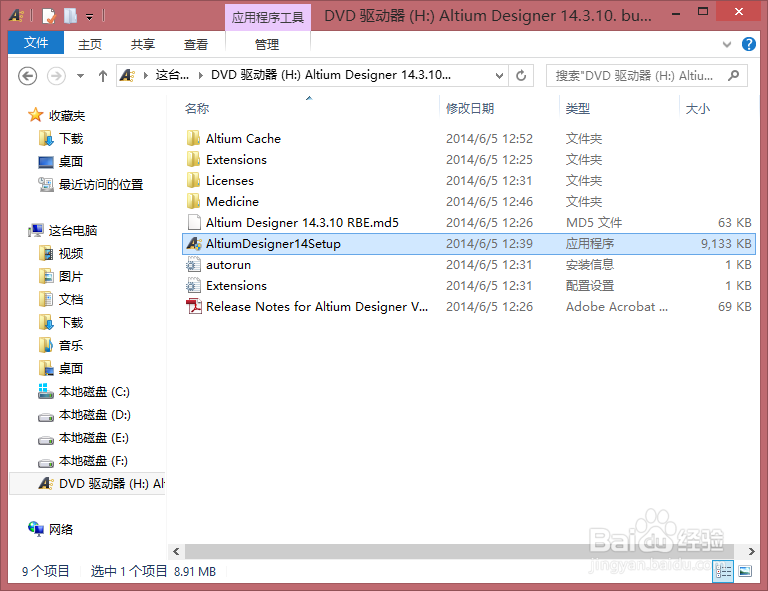This screenshot has height=591, width=768.
Task: Select the Extensions folder icon
Action: tap(193, 159)
